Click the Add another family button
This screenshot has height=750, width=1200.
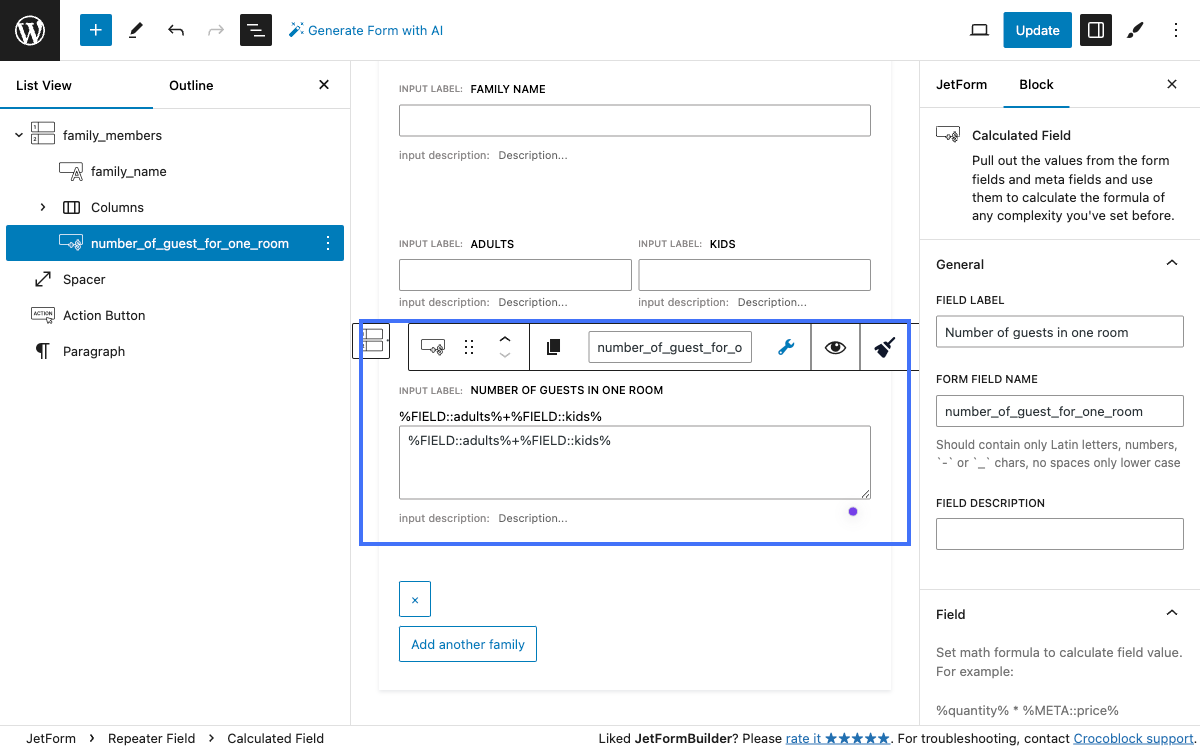[468, 644]
